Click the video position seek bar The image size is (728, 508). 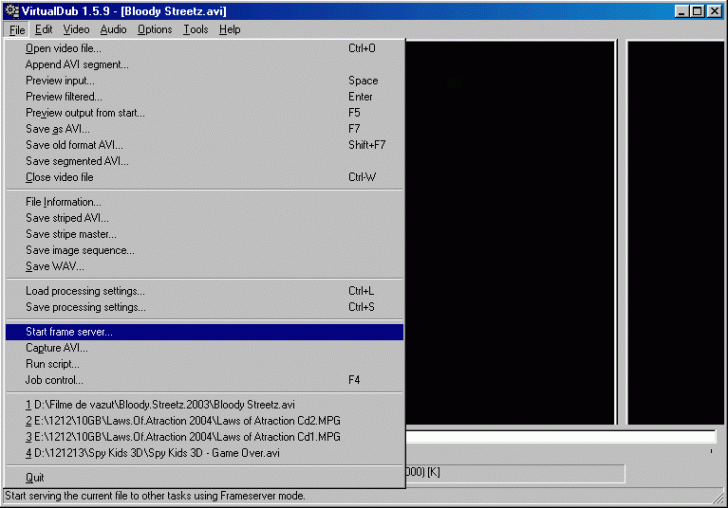coord(560,437)
